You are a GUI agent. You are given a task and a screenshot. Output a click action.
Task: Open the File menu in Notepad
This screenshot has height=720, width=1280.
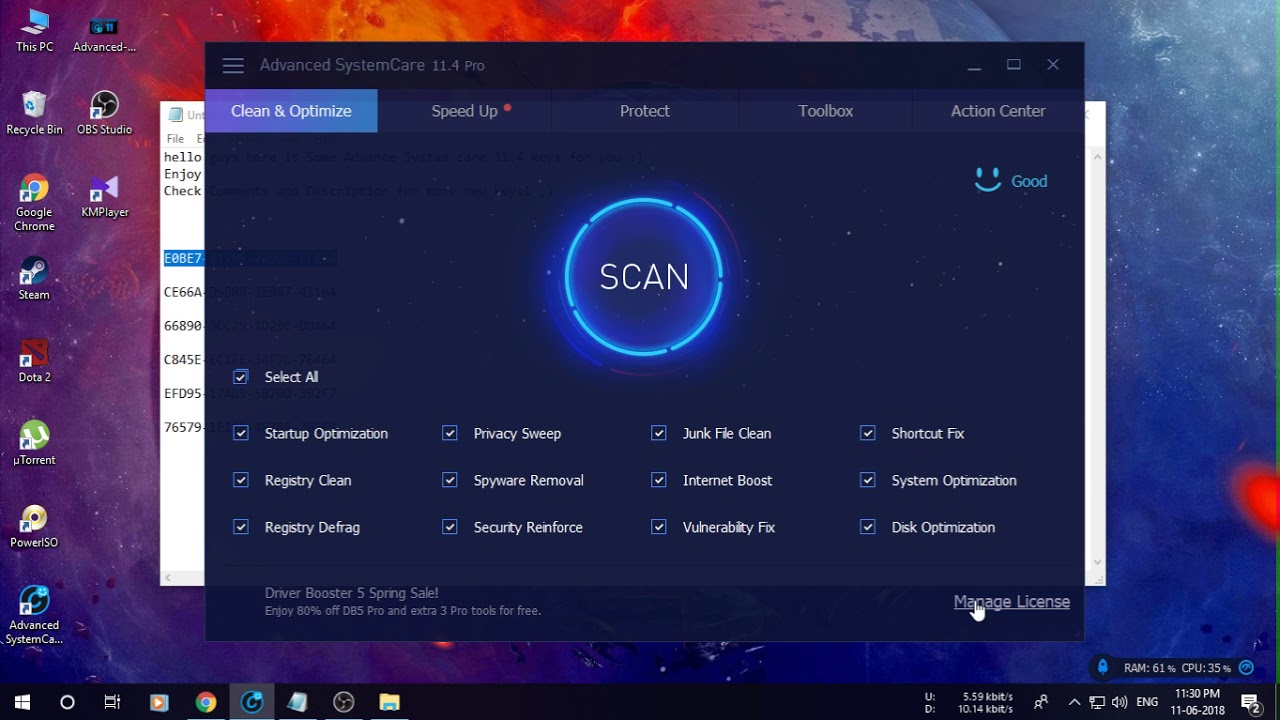pos(175,139)
